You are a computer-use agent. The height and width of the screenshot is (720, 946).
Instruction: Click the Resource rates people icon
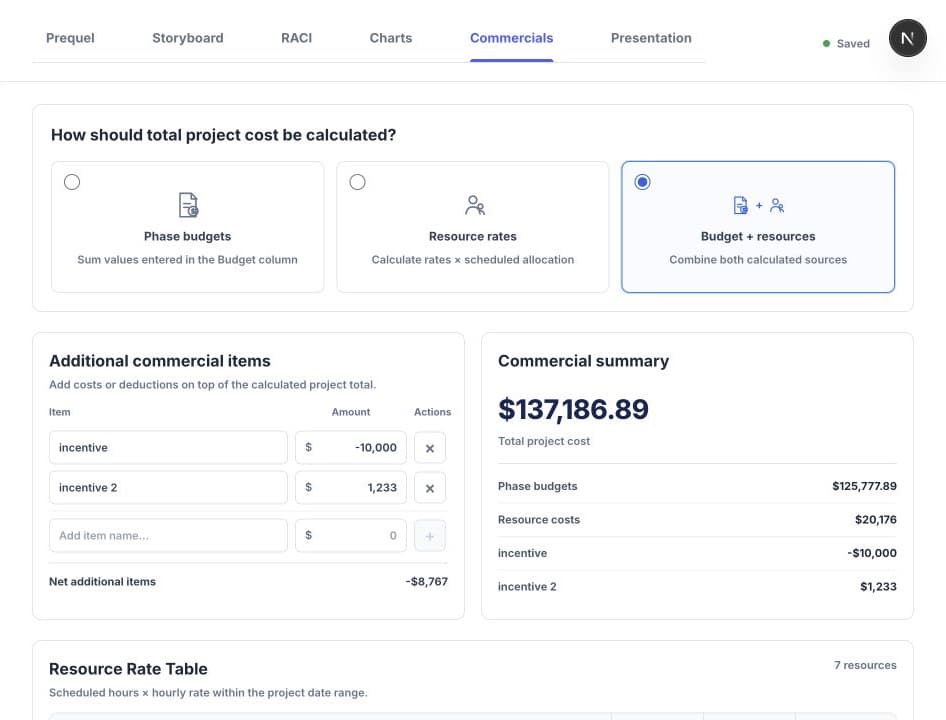point(474,205)
